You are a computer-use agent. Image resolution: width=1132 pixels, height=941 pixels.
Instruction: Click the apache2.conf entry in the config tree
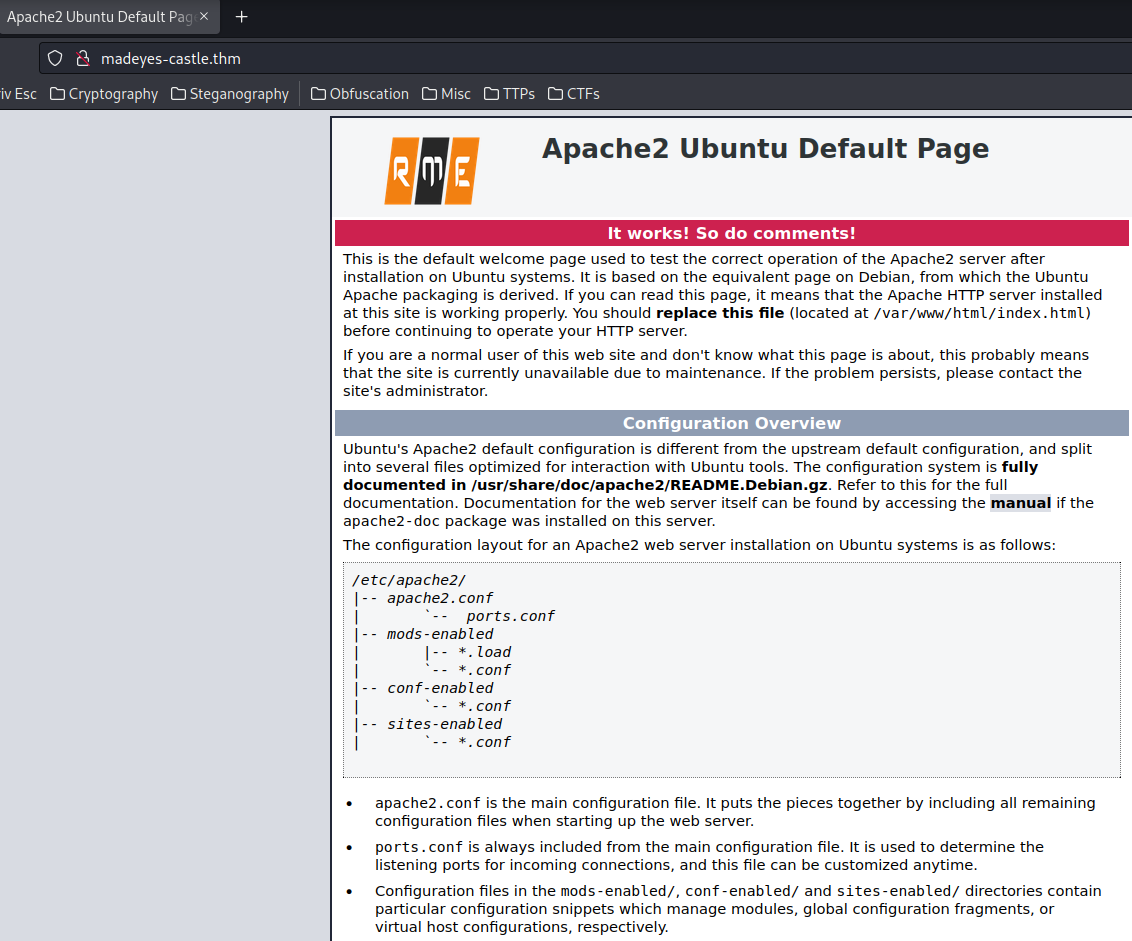pyautogui.click(x=440, y=598)
